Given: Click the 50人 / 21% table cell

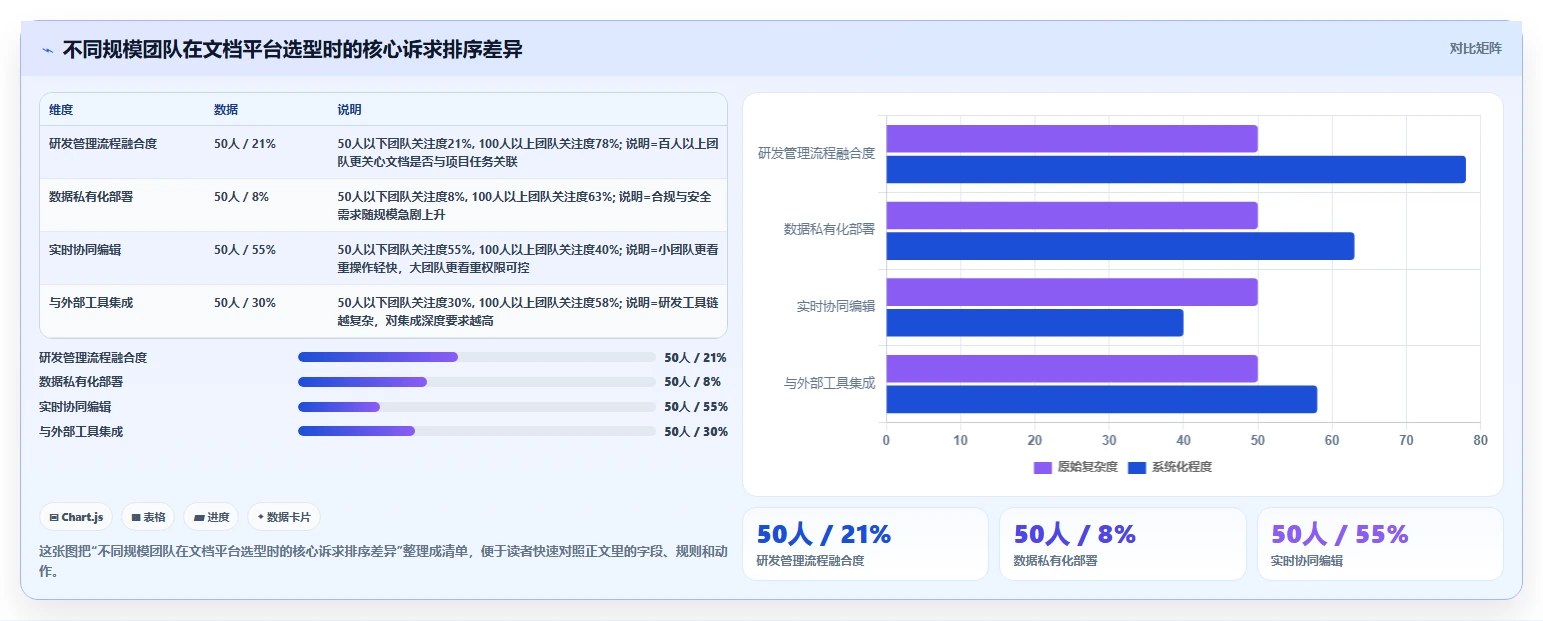Looking at the screenshot, I should coord(245,143).
